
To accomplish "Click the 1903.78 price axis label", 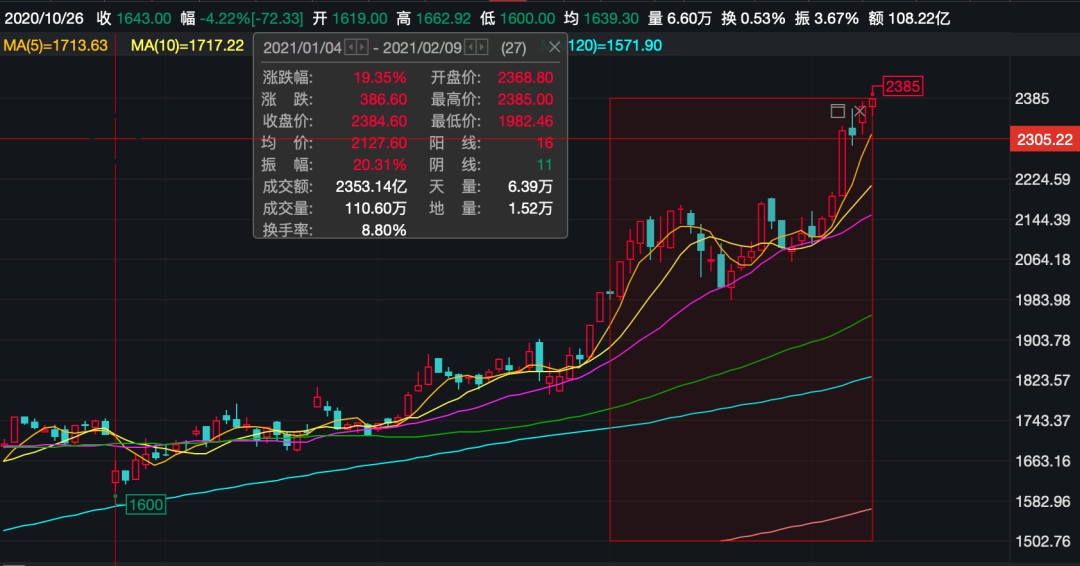I will pos(1042,341).
